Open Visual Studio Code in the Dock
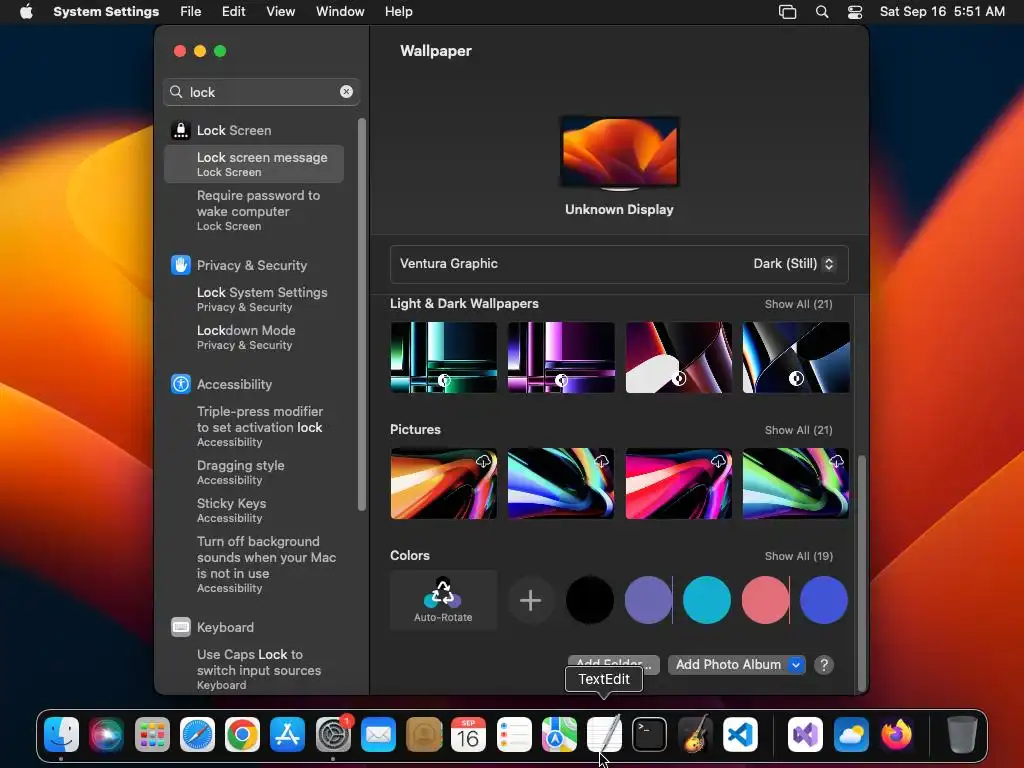This screenshot has width=1024, height=768. 740,735
